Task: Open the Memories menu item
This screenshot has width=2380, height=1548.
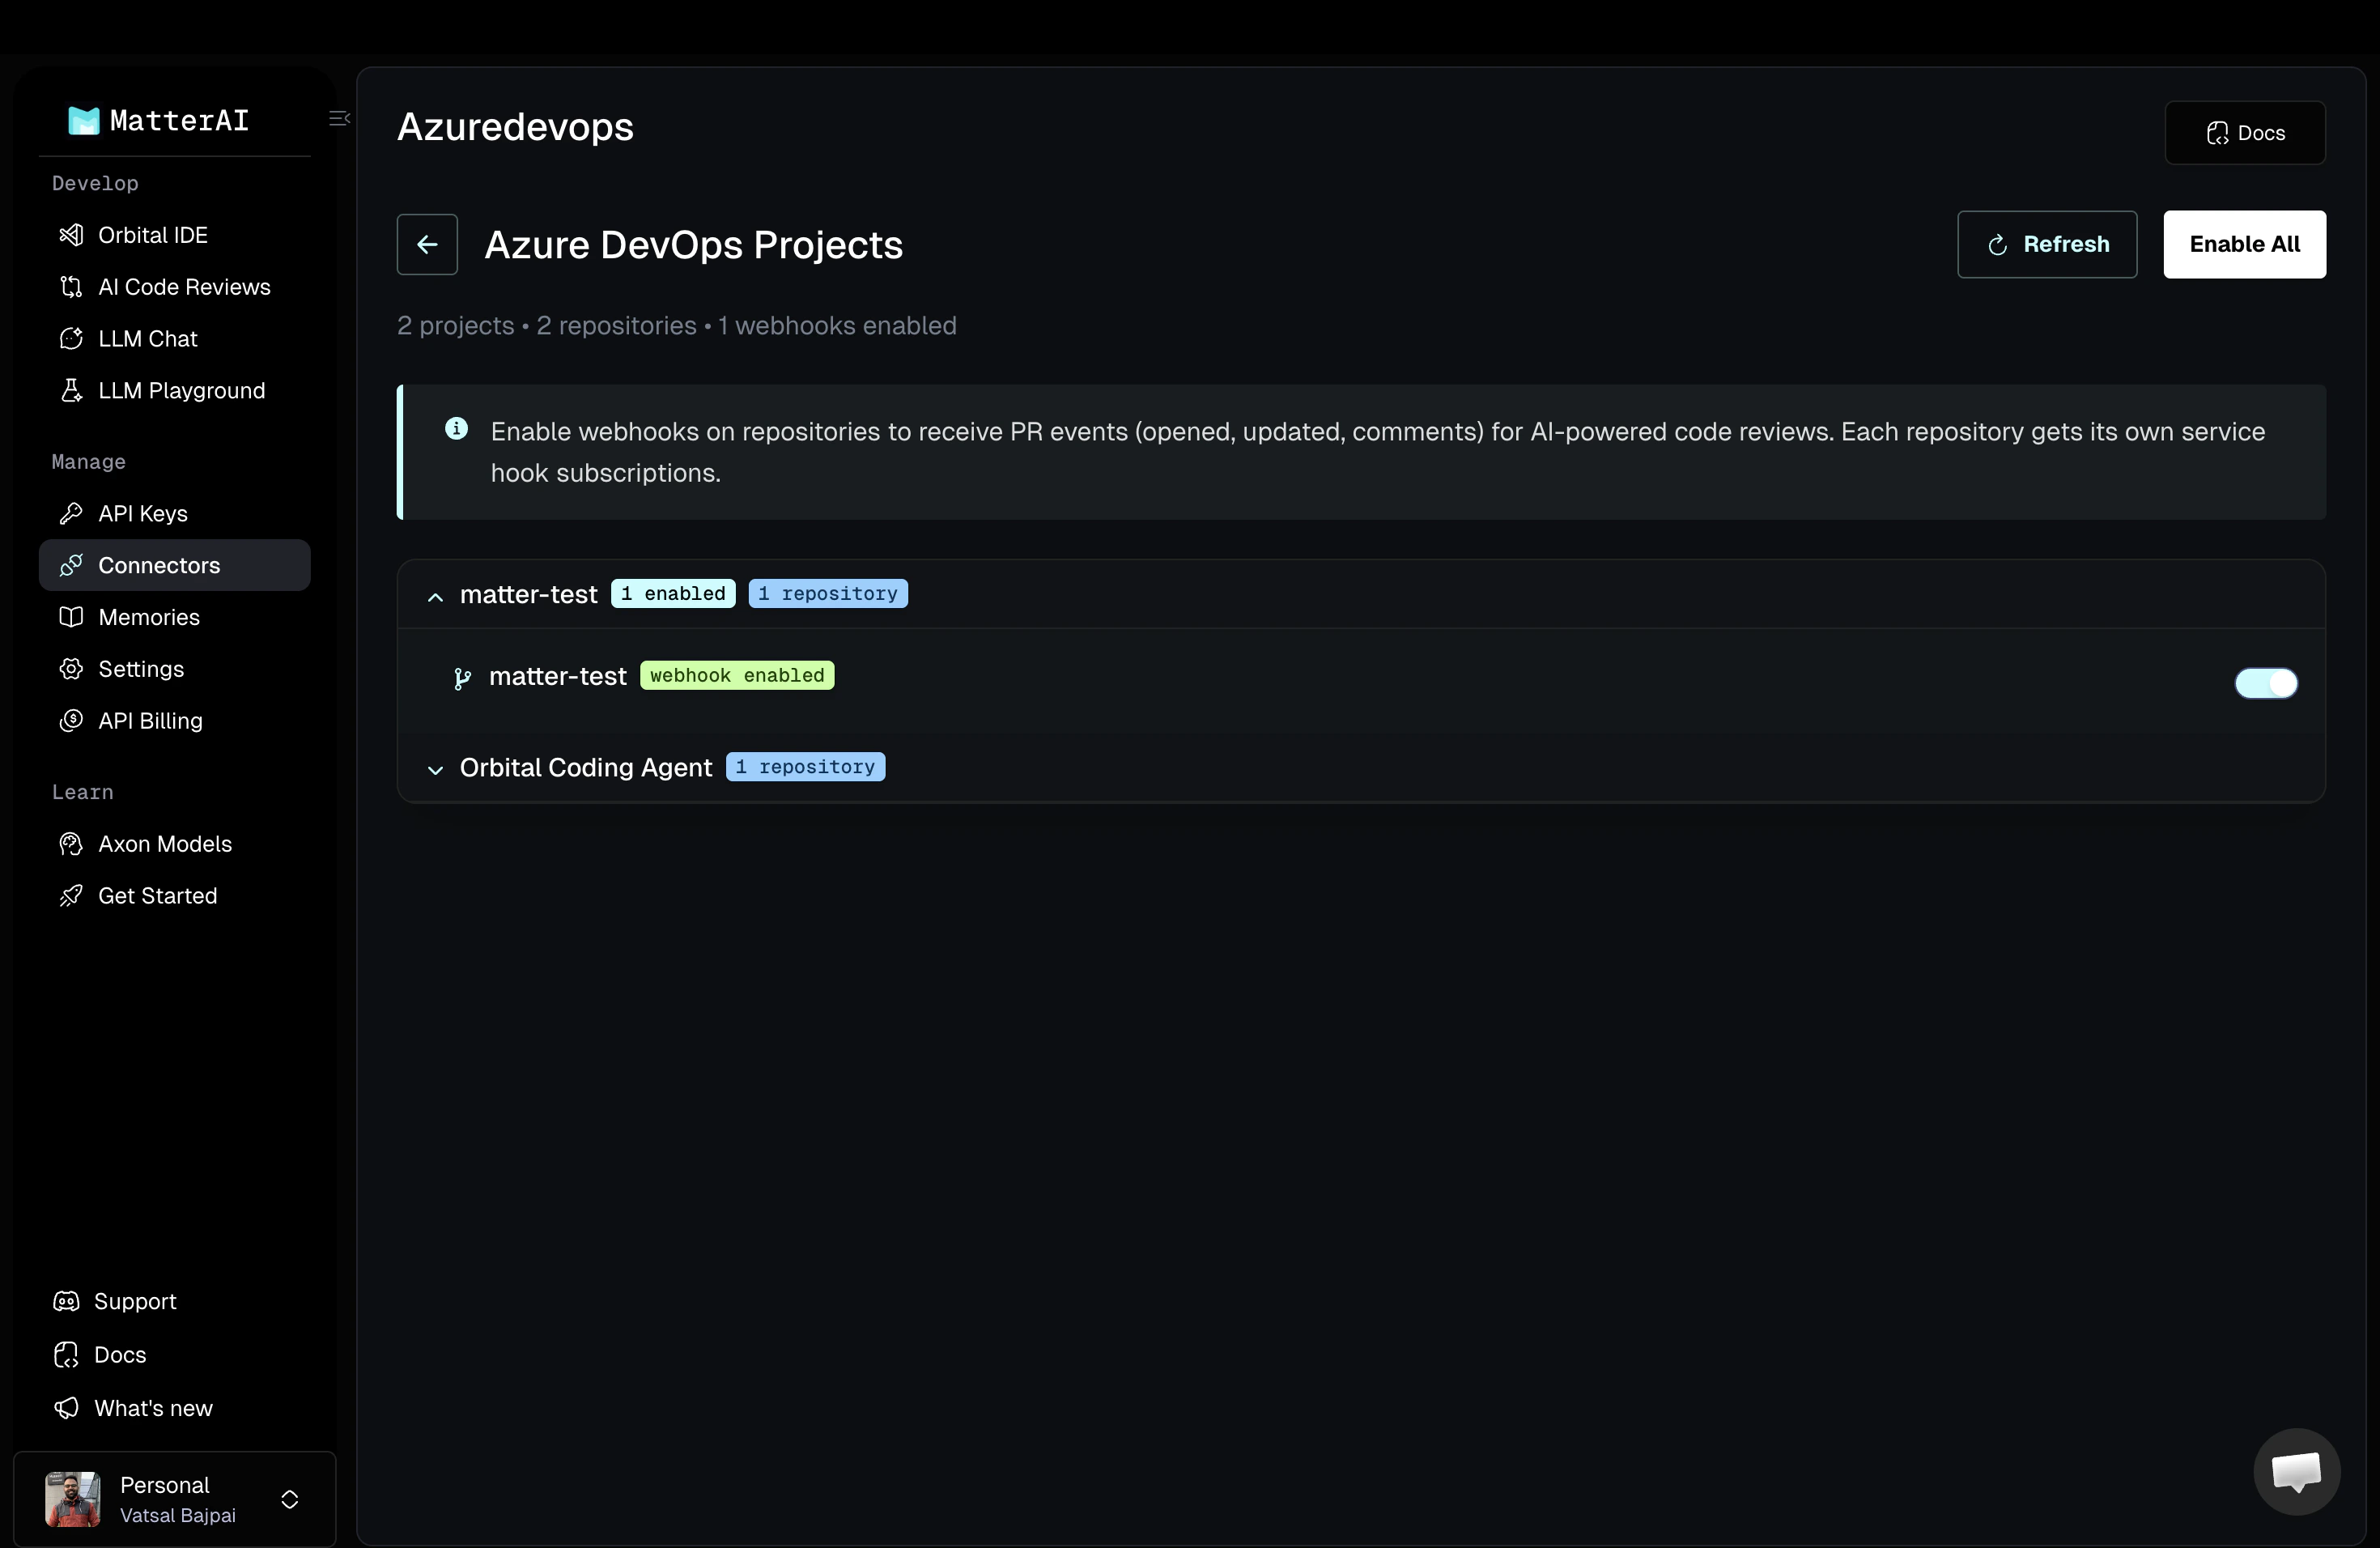Action: (x=148, y=617)
